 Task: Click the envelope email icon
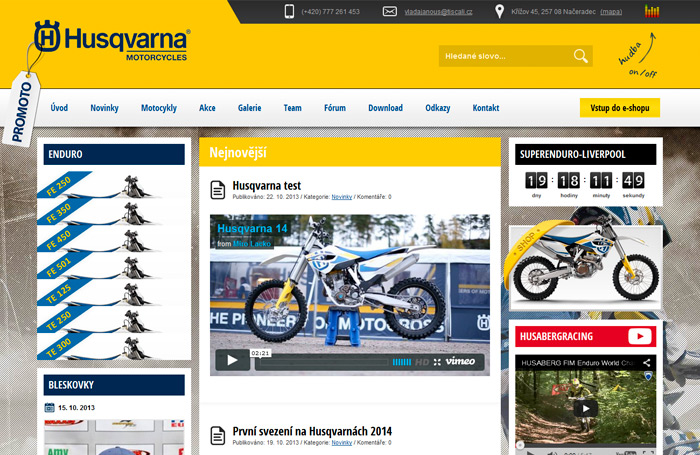390,11
